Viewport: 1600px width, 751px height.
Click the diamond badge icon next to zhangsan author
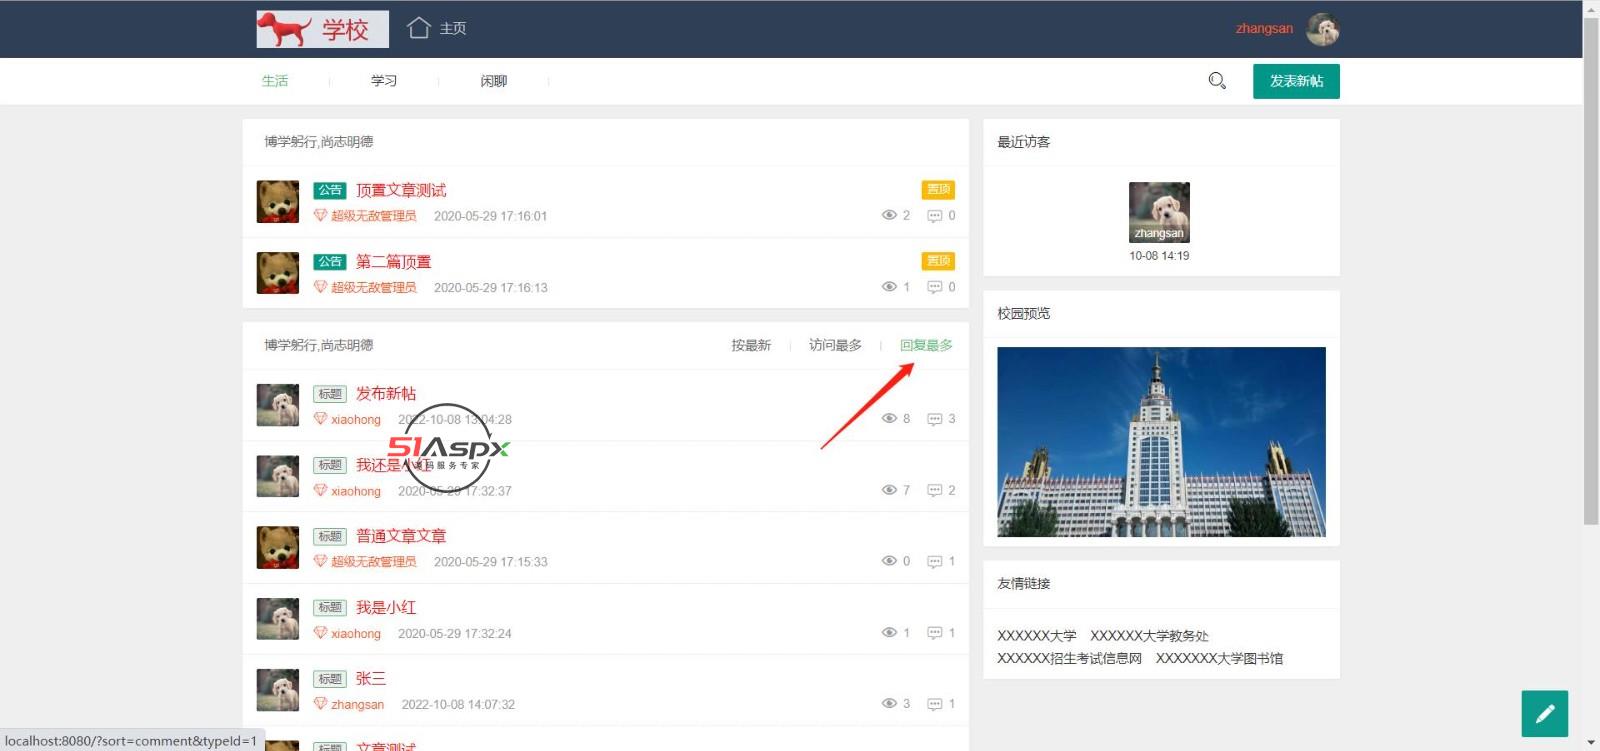[x=320, y=704]
